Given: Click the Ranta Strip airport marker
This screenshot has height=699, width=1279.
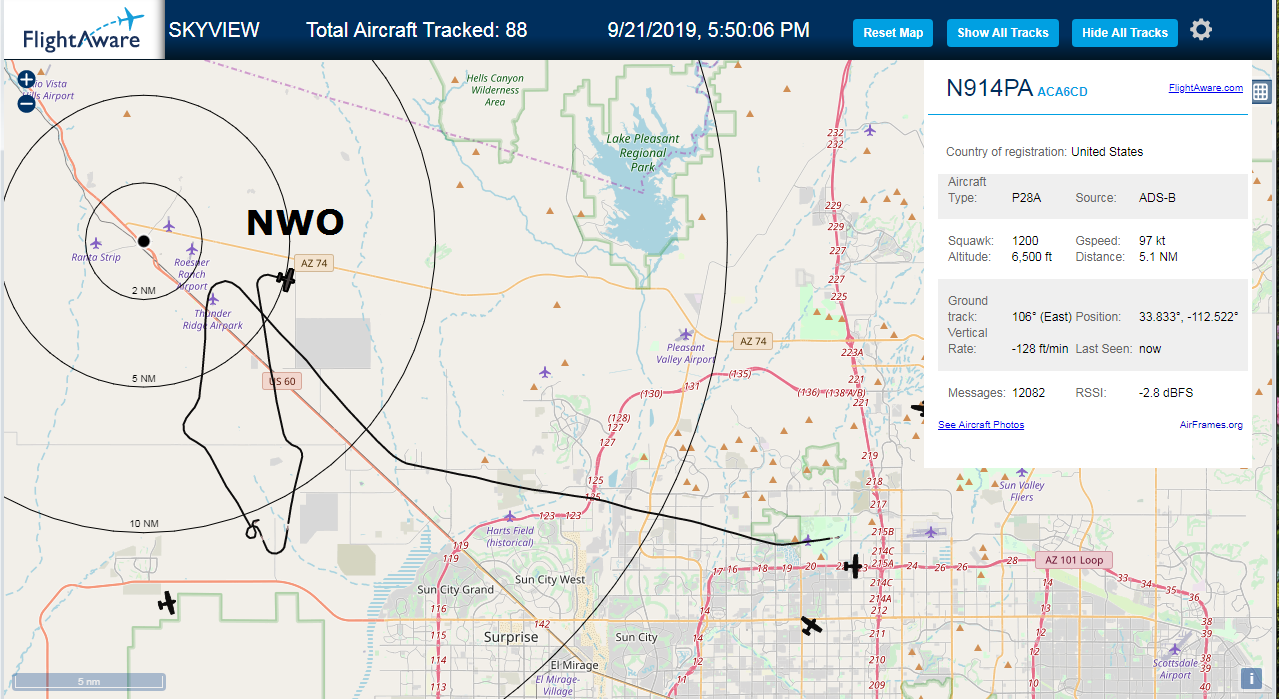Looking at the screenshot, I should pos(96,243).
